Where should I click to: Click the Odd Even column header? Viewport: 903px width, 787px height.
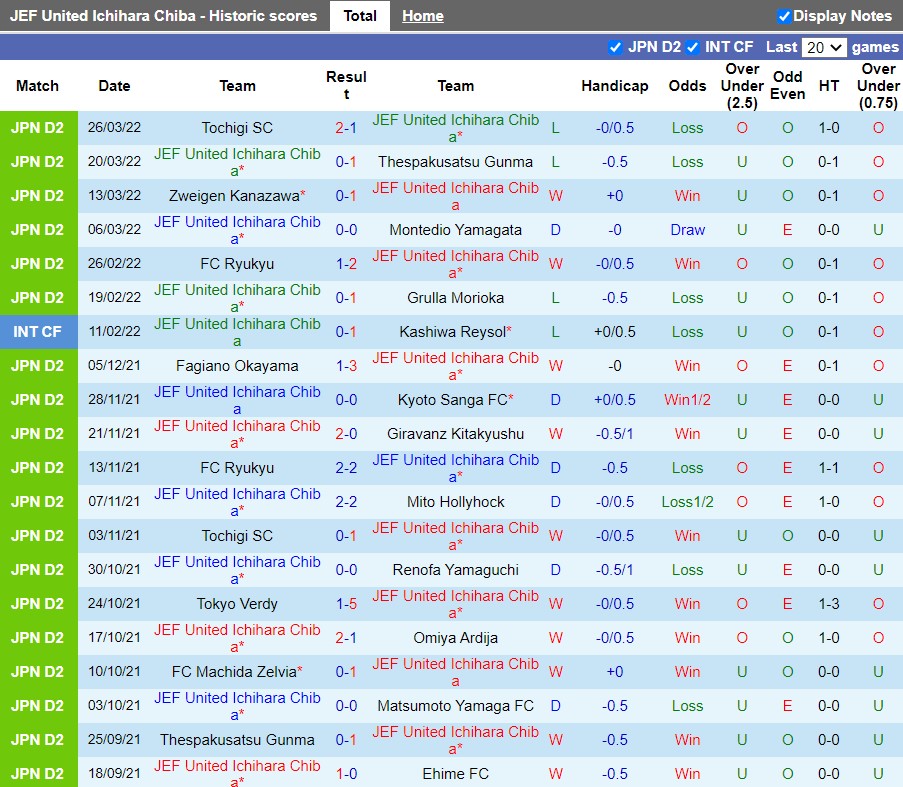(x=787, y=86)
